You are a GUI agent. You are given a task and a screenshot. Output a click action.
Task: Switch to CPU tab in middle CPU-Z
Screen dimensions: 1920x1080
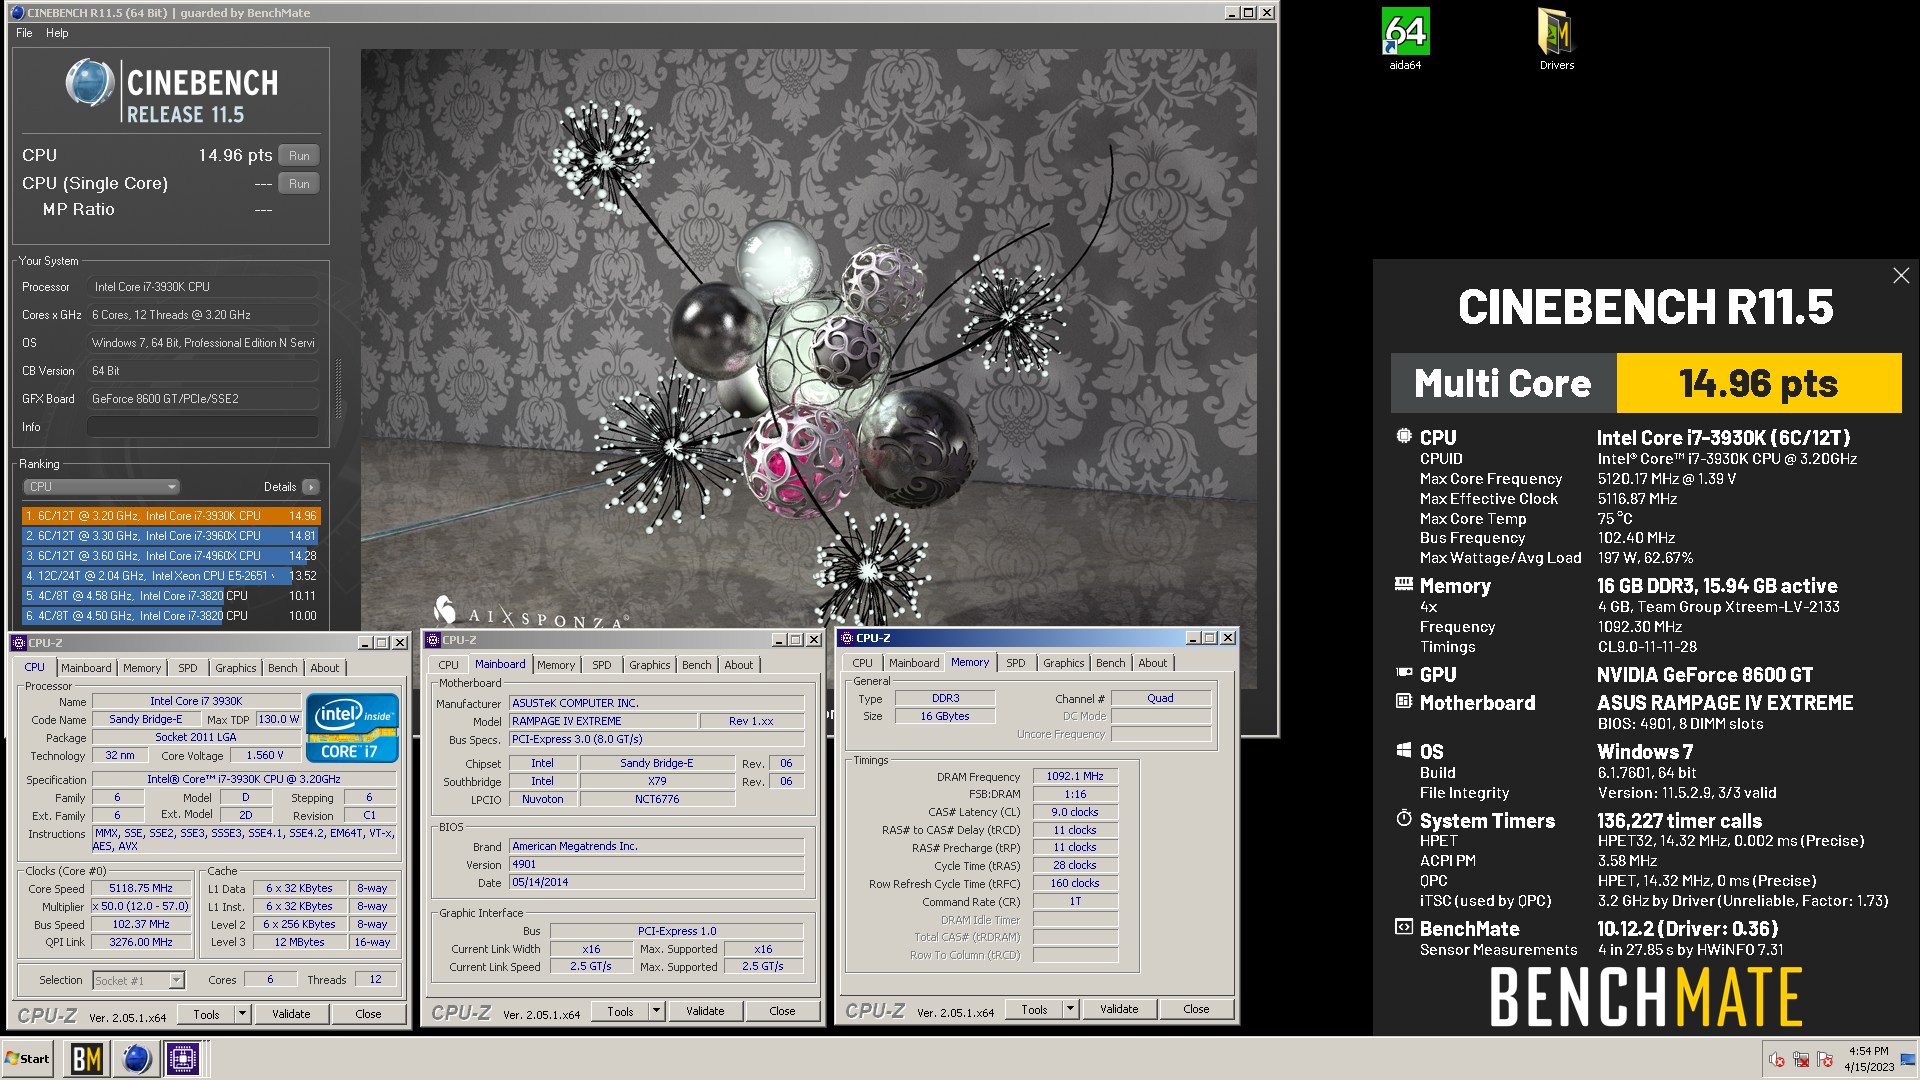pos(449,665)
